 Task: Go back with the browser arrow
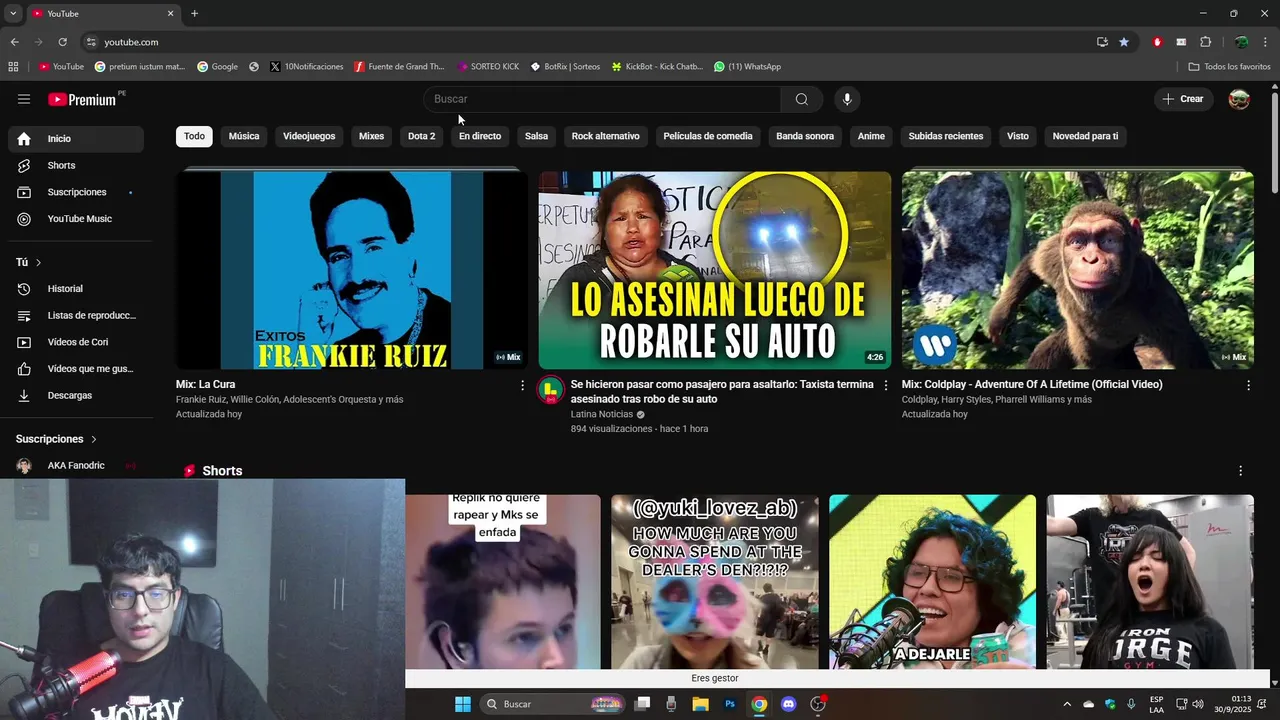14,42
